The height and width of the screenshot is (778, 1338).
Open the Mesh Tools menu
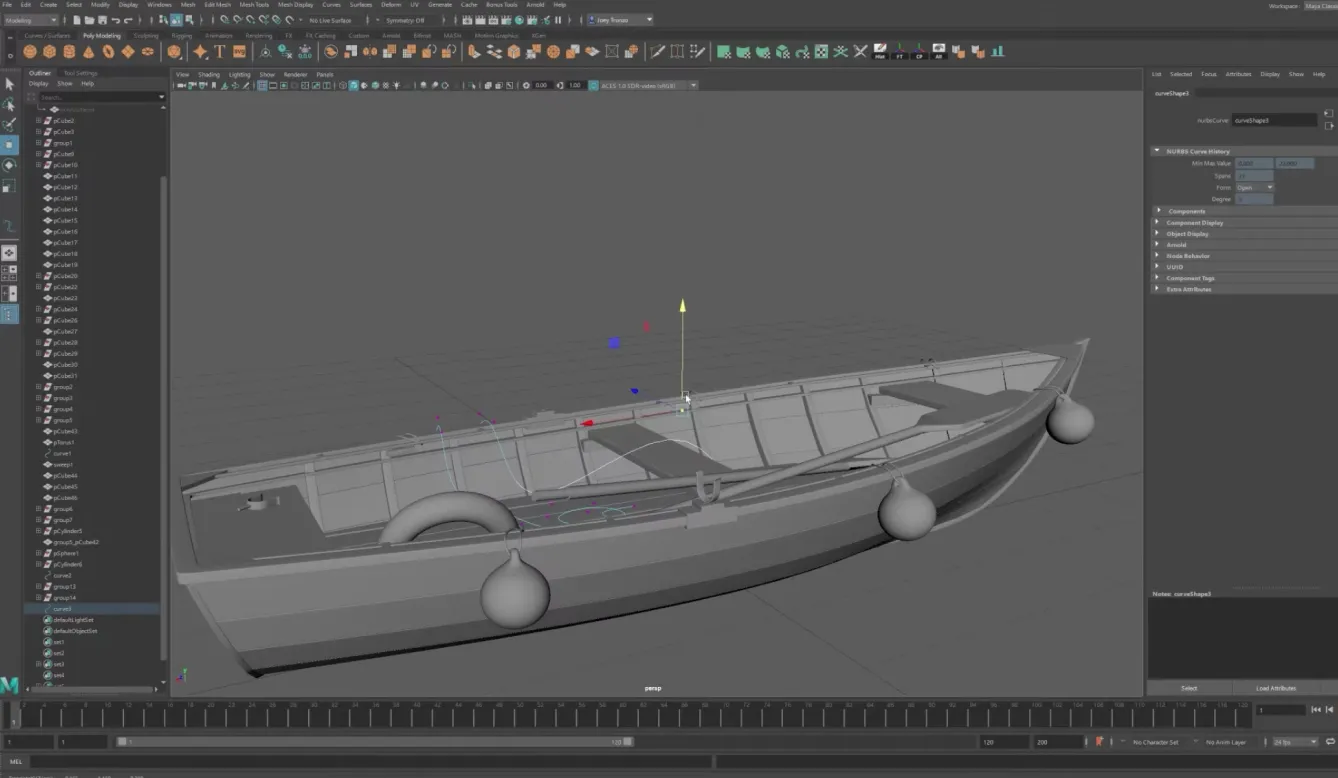254,5
